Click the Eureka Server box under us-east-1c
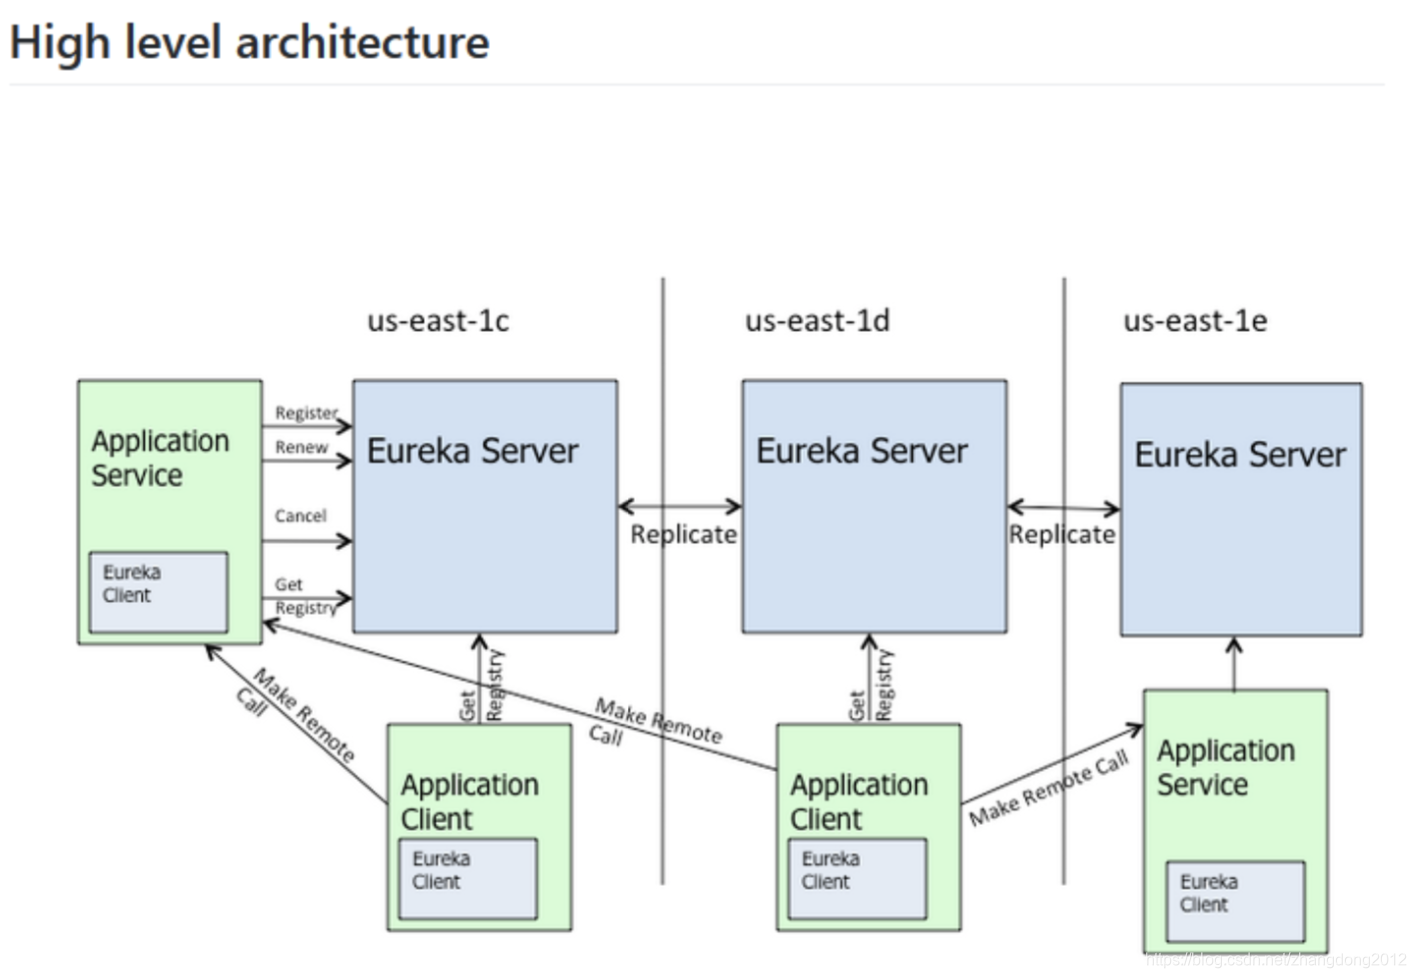Image resolution: width=1416 pixels, height=978 pixels. click(485, 506)
